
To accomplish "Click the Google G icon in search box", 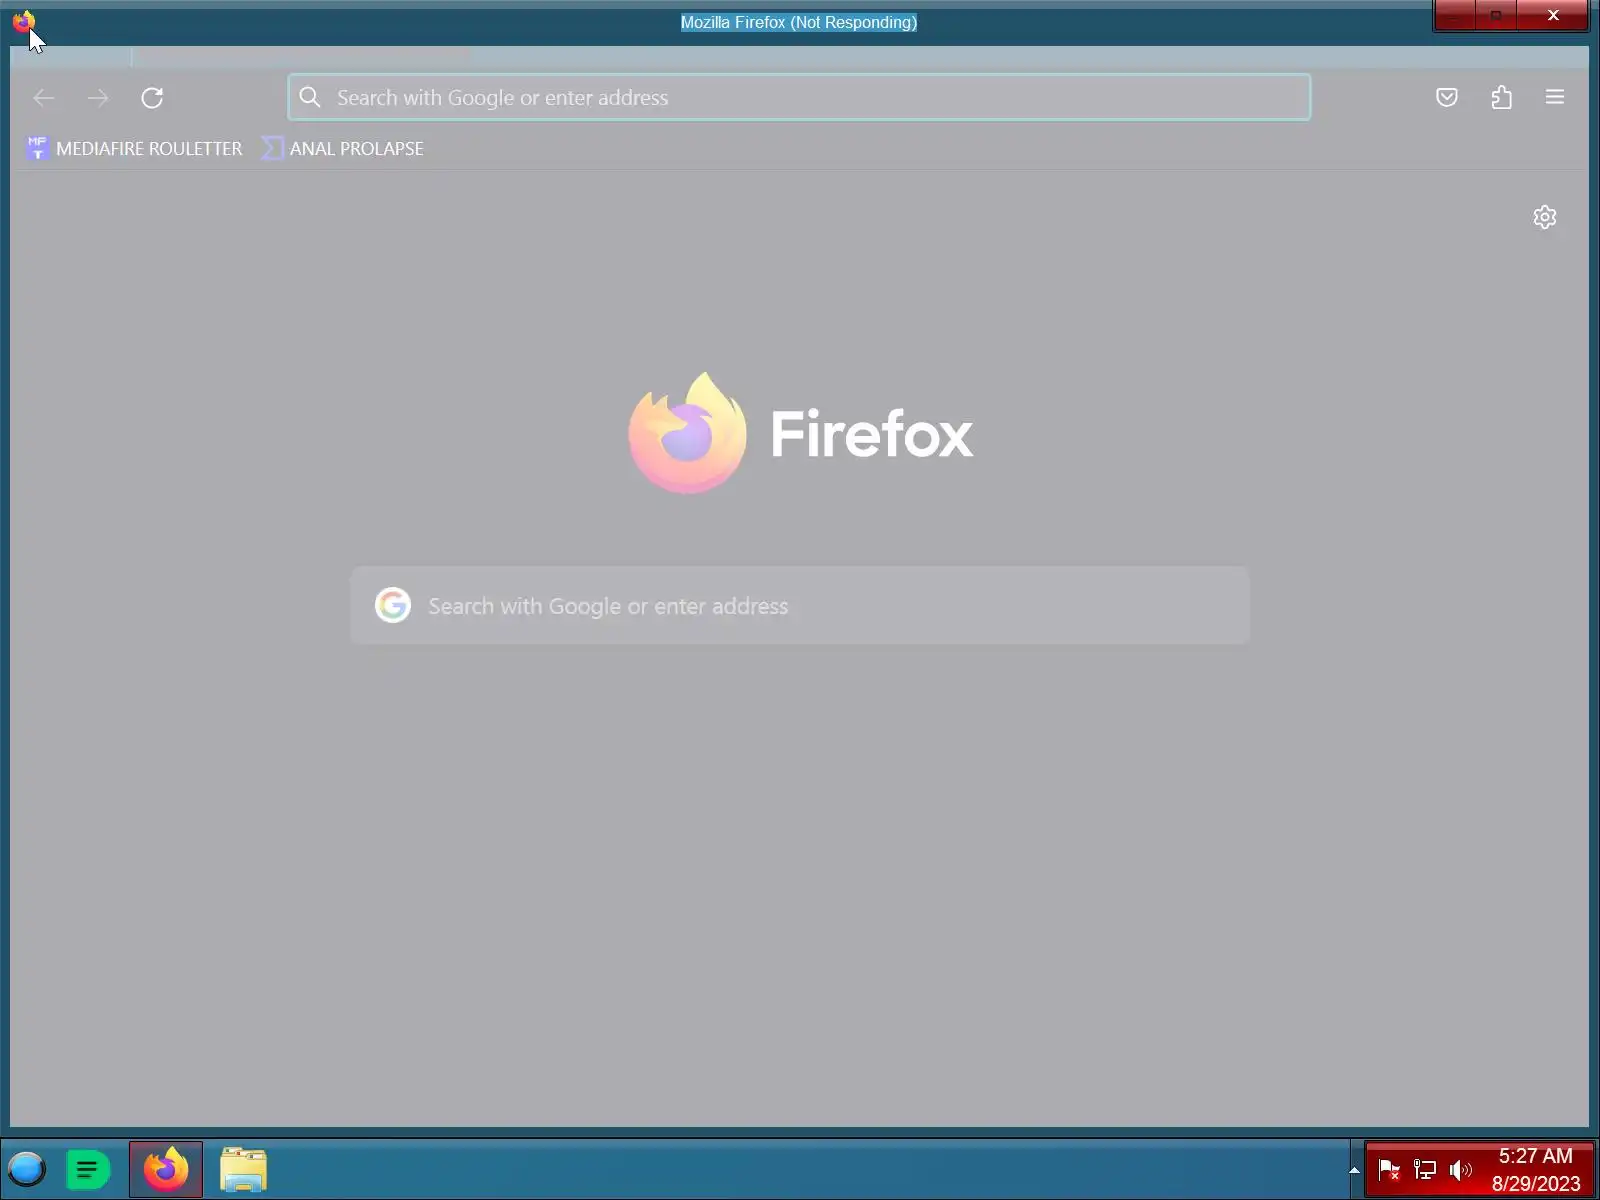I will tap(393, 605).
